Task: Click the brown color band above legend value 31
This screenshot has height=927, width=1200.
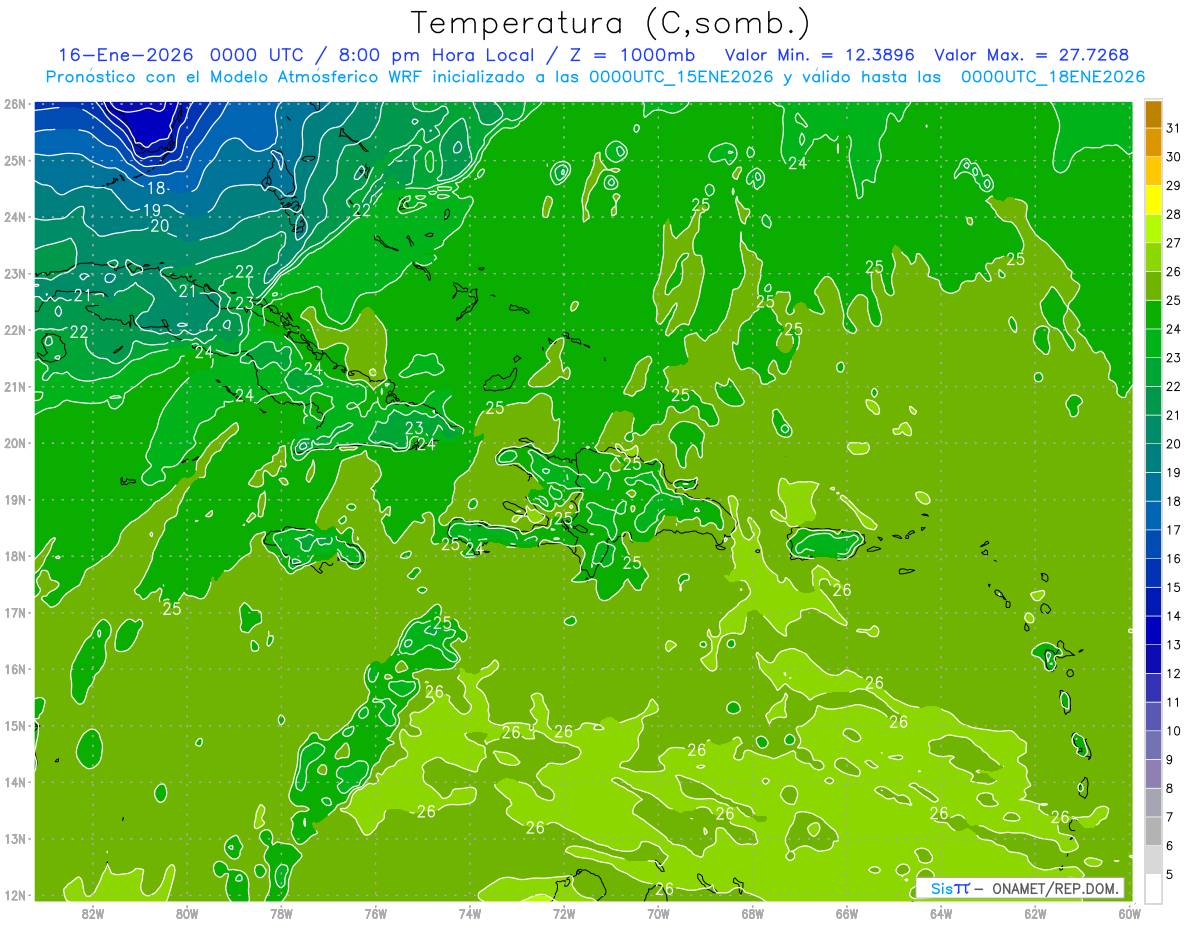Action: pos(1153,114)
